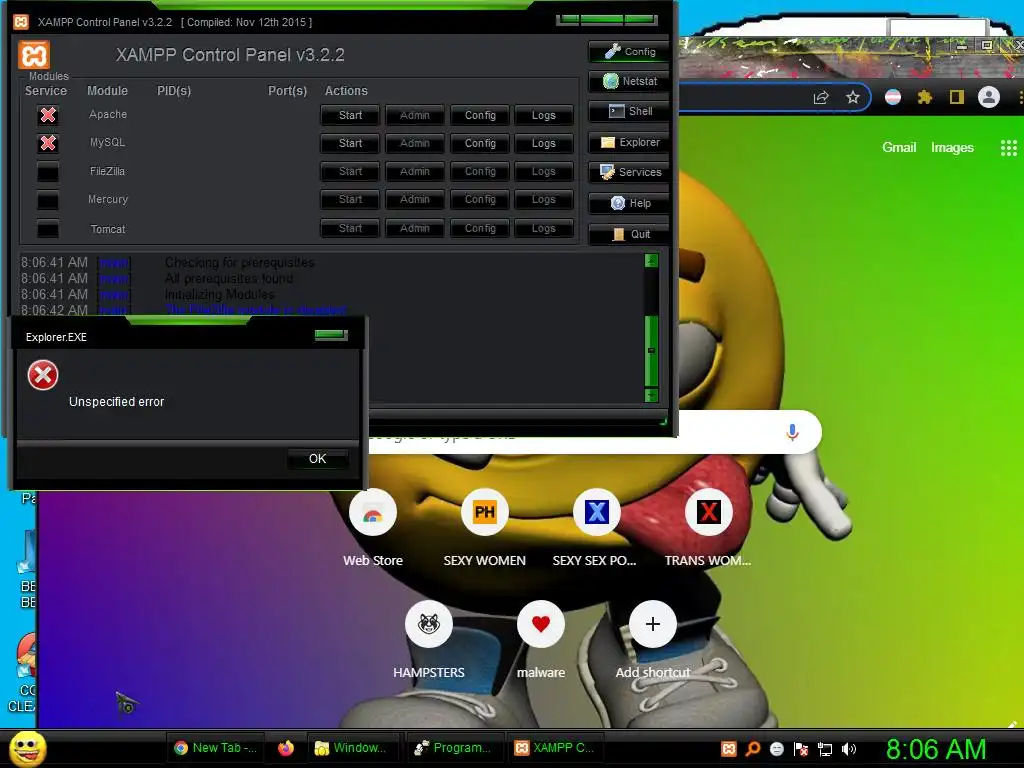Viewport: 1024px width, 768px height.
Task: Start the Apache module
Action: pos(350,116)
